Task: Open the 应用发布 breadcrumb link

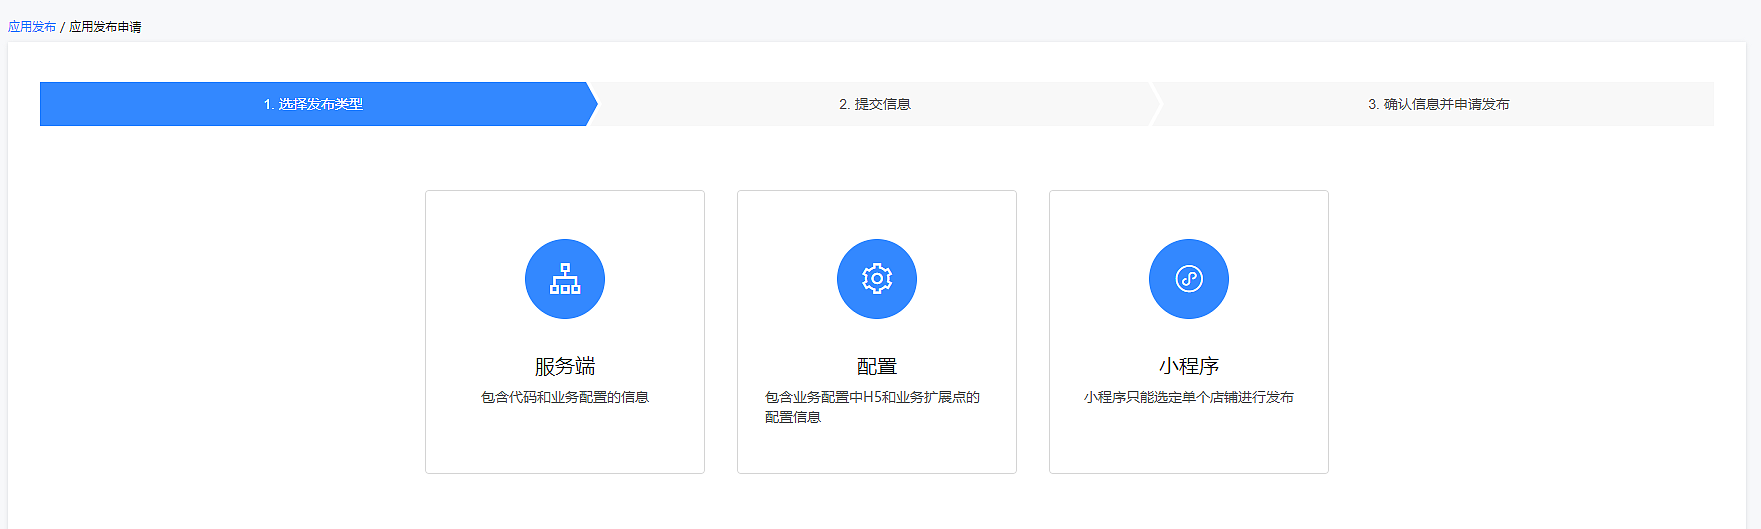Action: coord(32,27)
